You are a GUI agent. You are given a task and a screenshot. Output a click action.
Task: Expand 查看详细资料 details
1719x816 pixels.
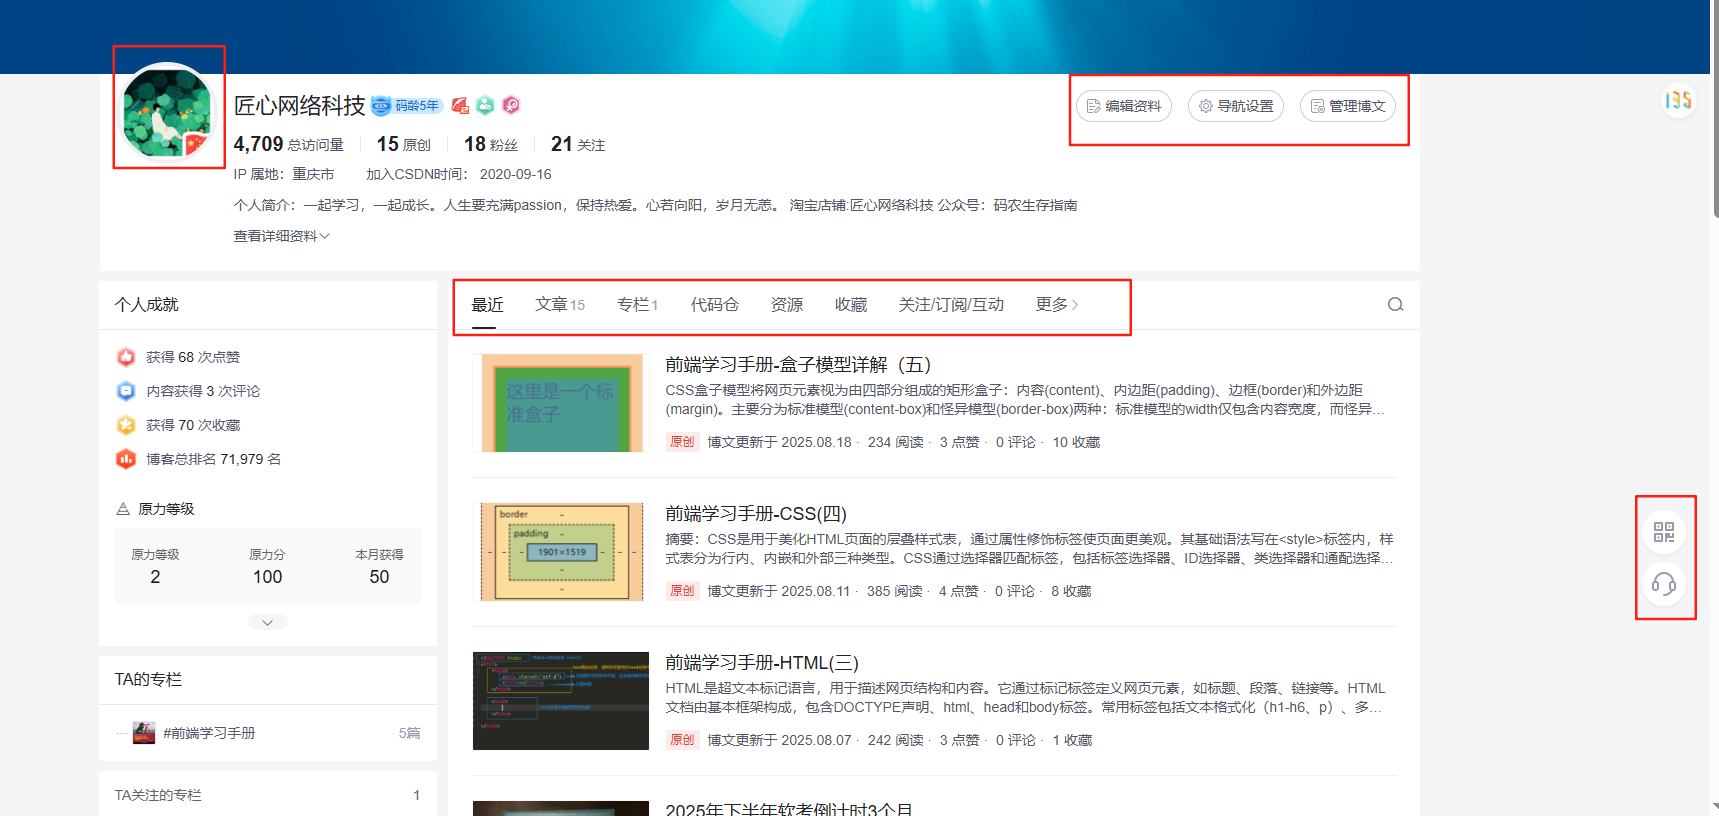tap(281, 236)
